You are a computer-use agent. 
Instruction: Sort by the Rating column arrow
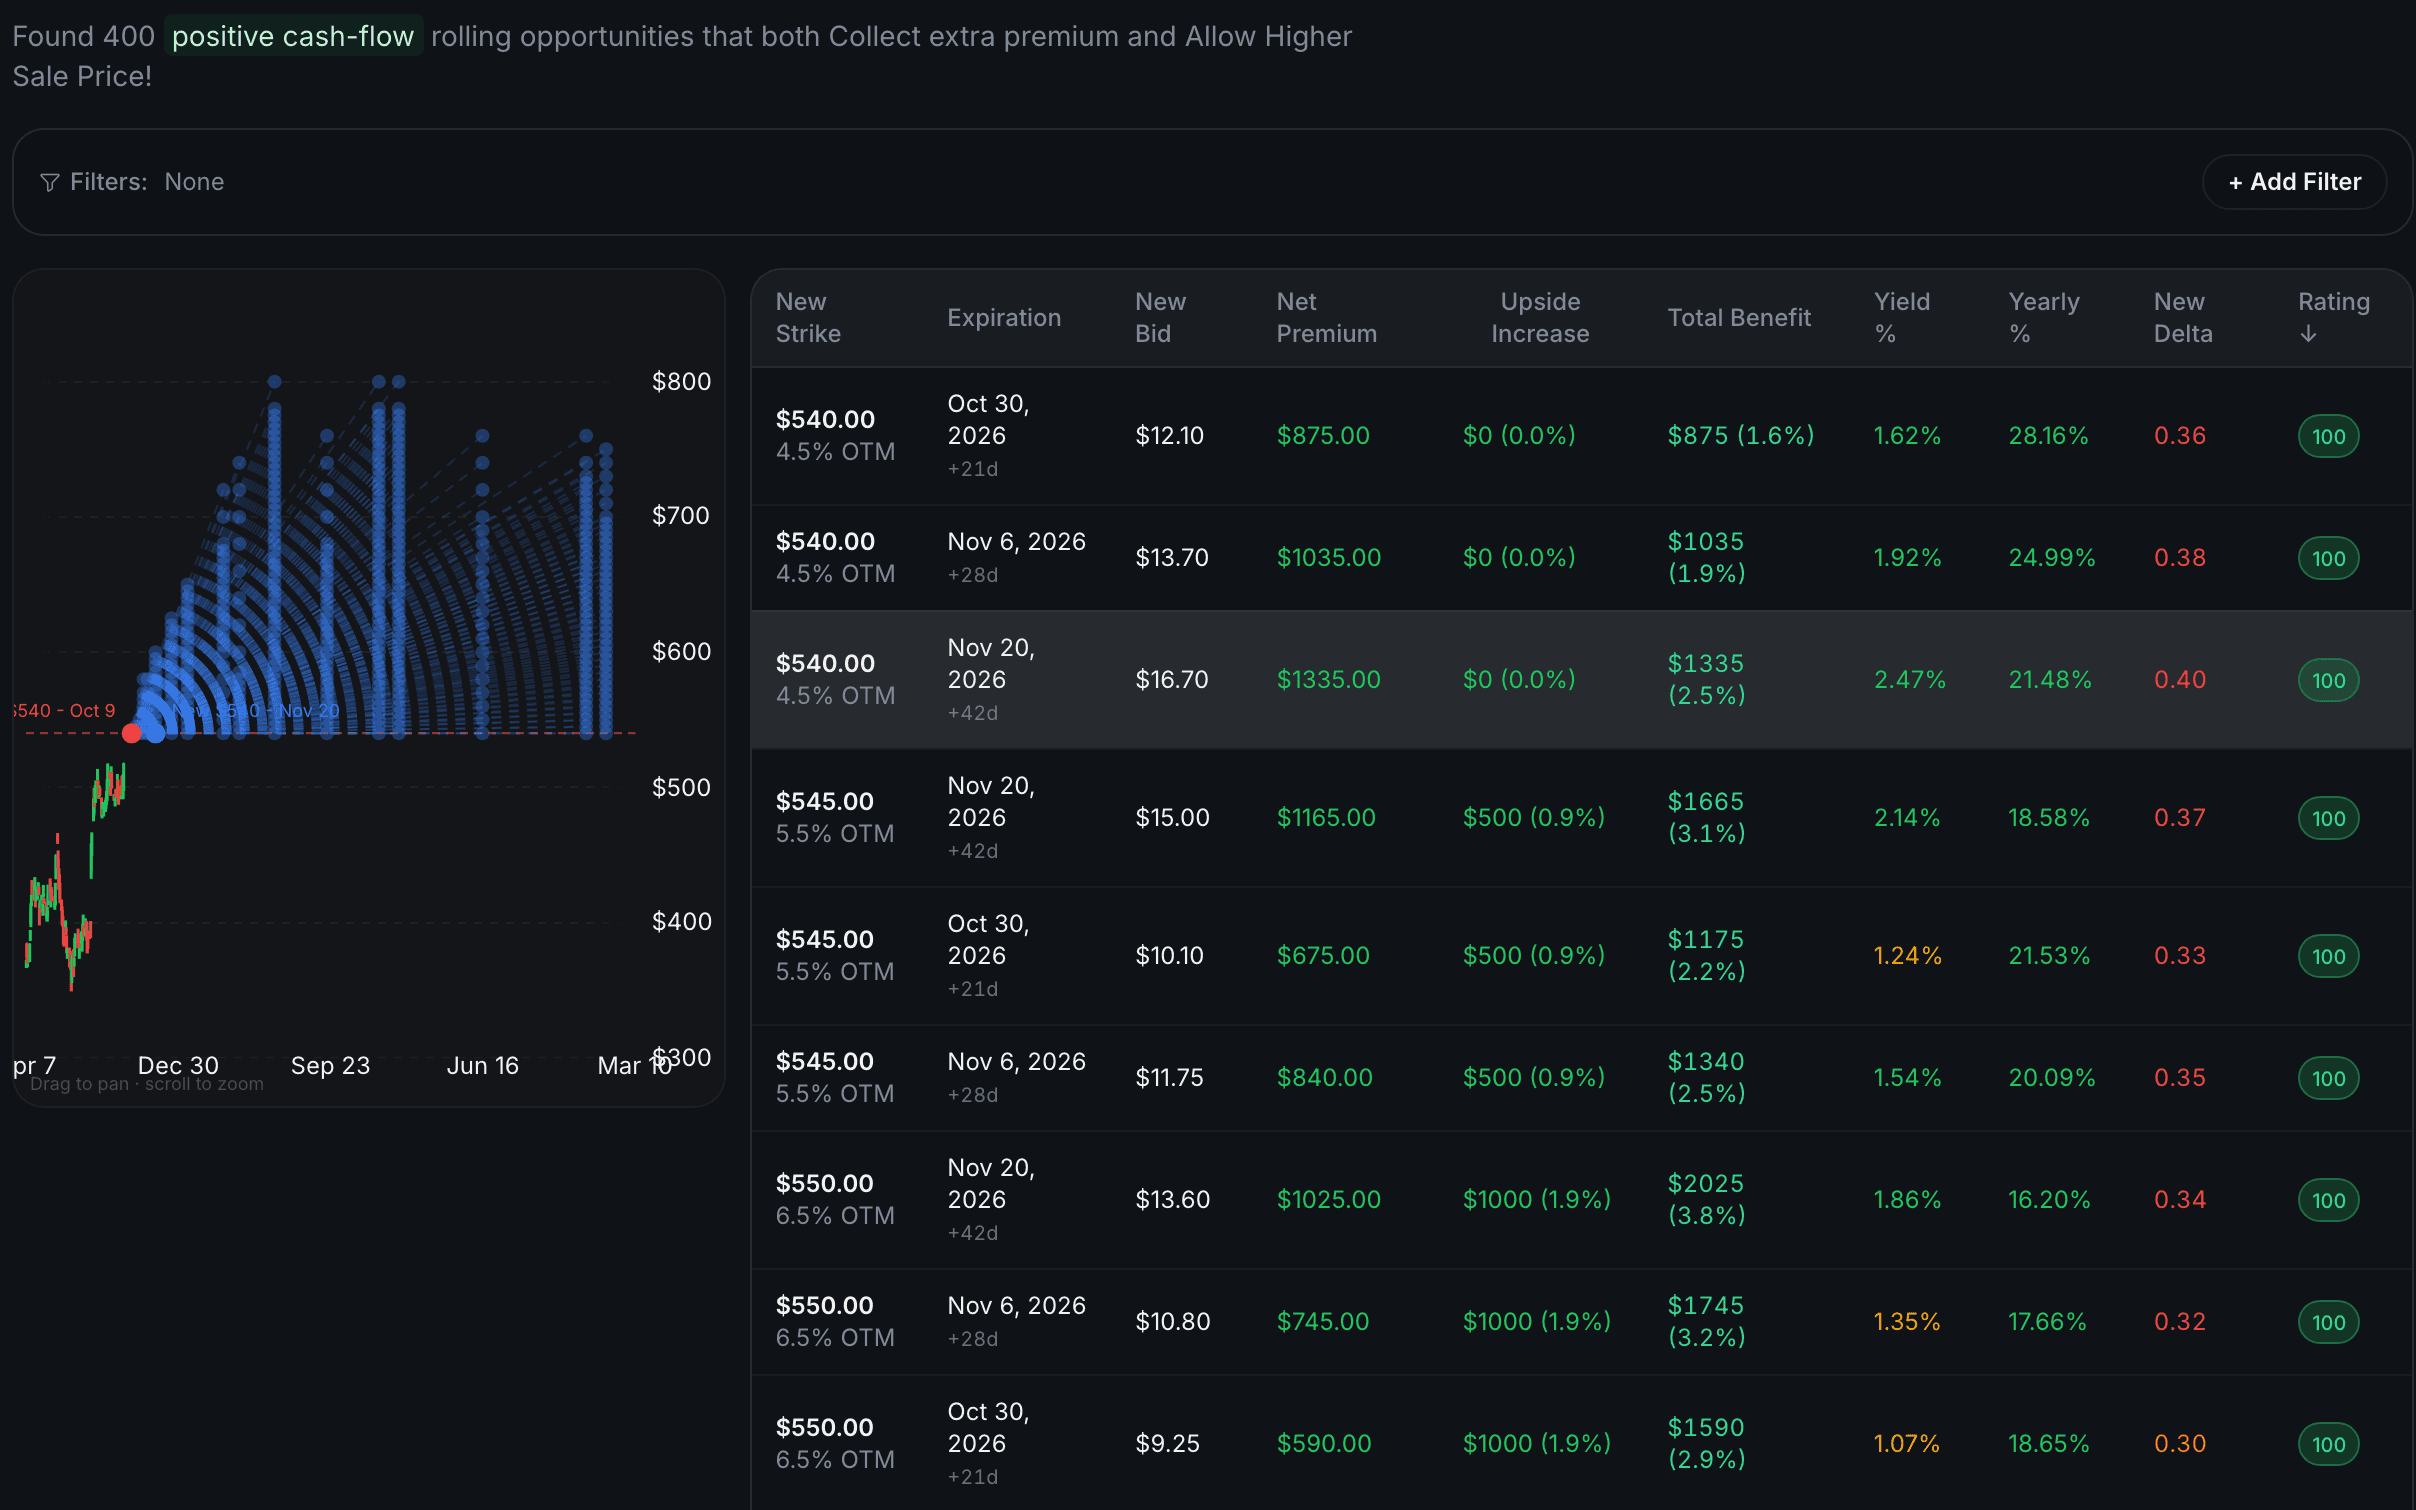pos(2308,334)
